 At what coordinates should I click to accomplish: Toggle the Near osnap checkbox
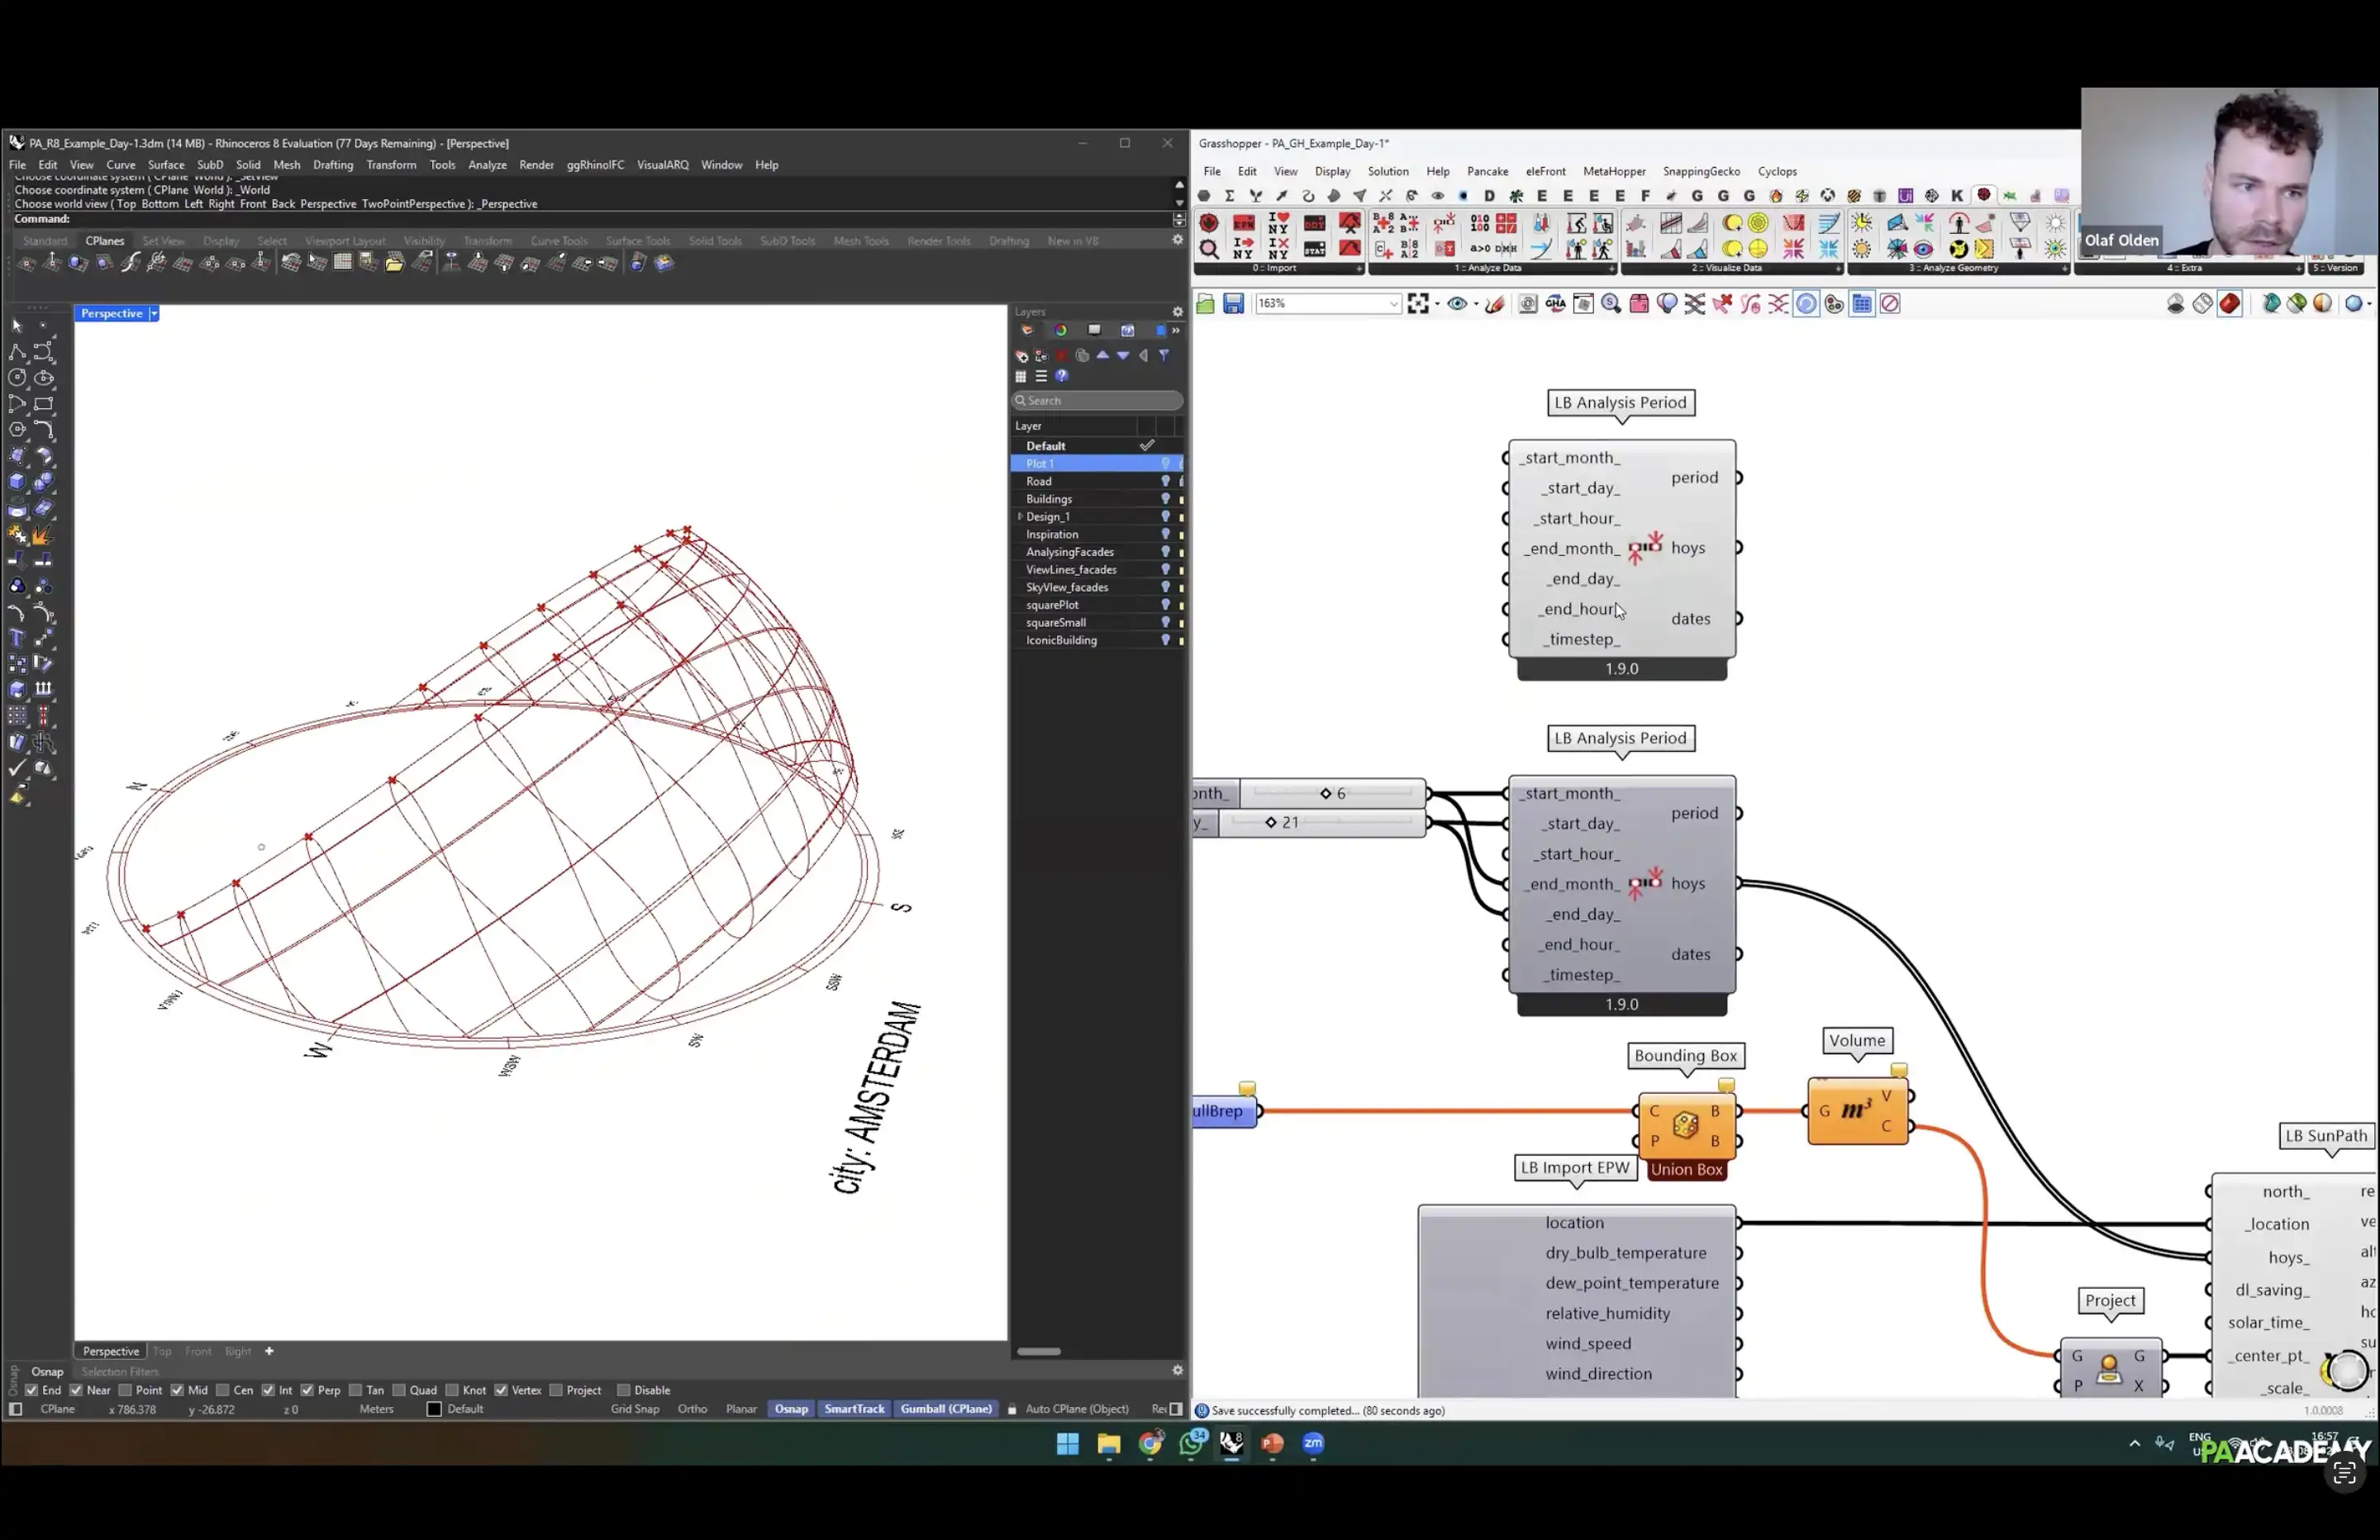76,1391
